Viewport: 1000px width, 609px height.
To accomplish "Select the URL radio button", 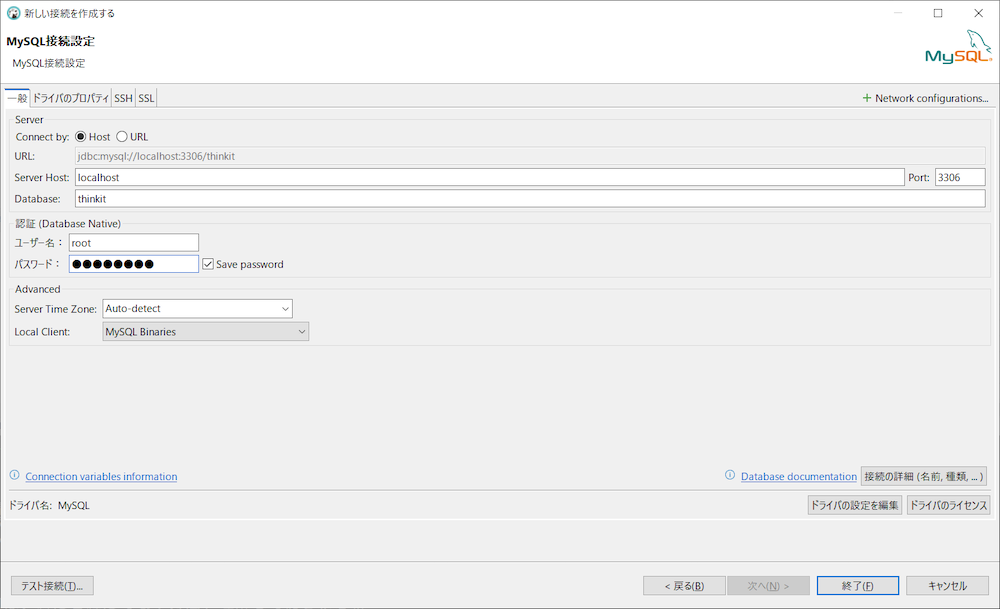I will click(122, 136).
